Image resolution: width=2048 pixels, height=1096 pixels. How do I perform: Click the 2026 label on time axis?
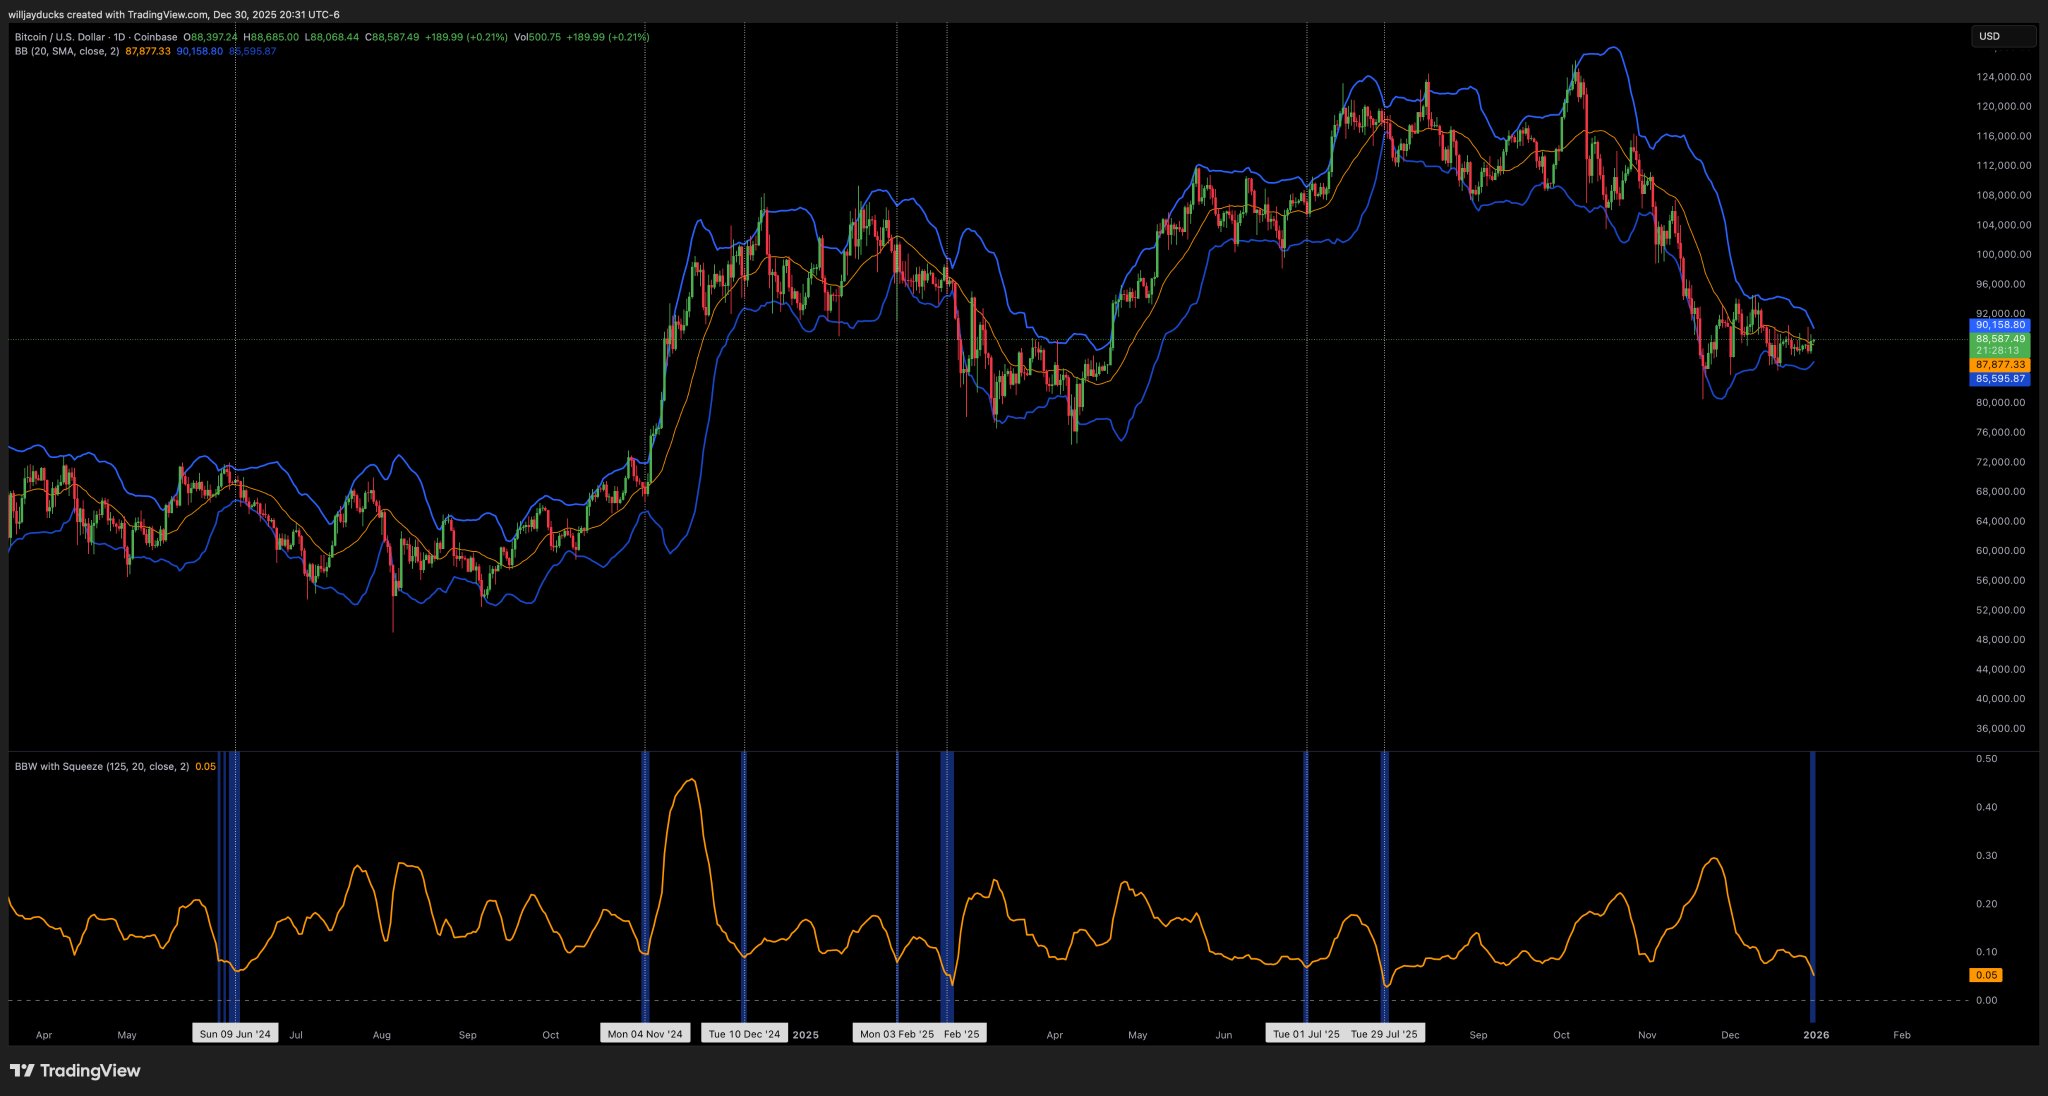[1815, 1035]
